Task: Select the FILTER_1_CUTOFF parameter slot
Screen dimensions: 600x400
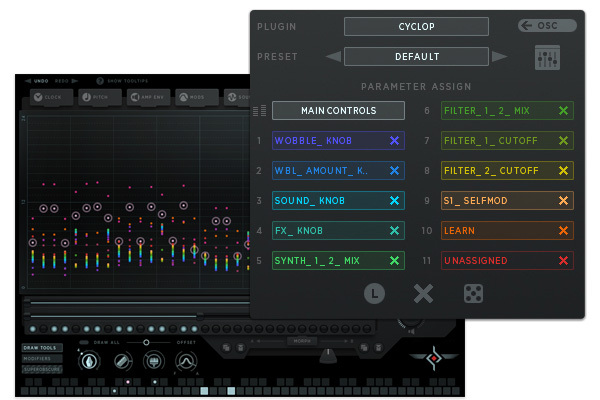Action: pos(507,140)
